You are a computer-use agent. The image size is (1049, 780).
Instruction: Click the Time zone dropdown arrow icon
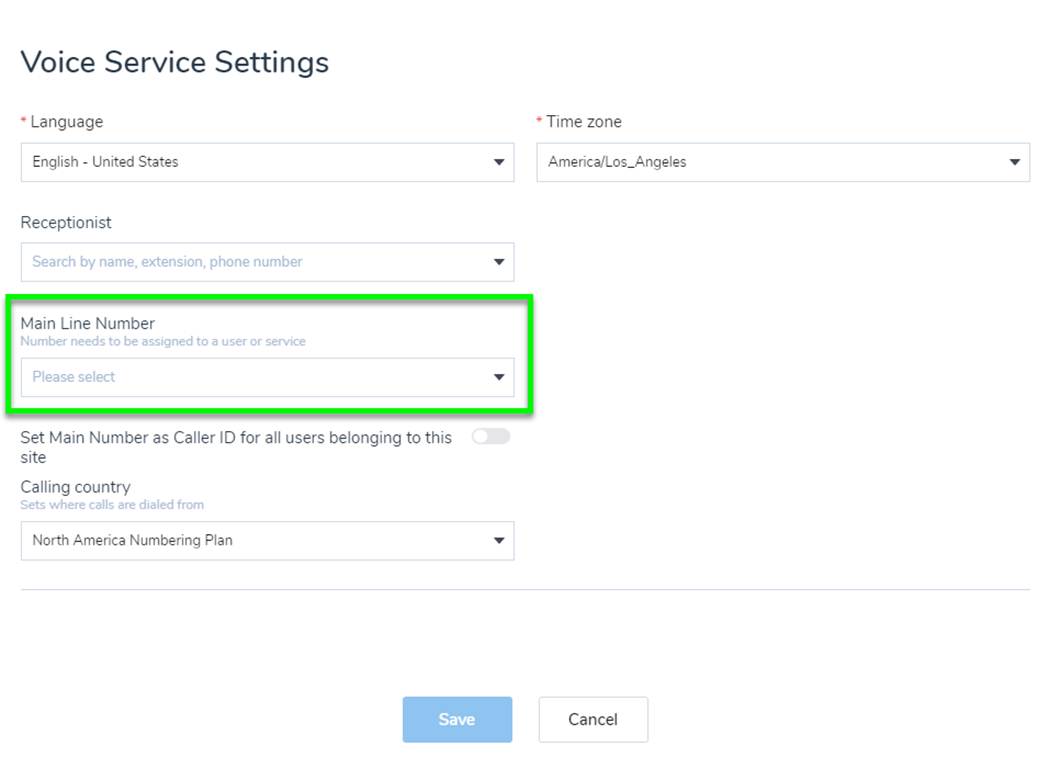1015,162
